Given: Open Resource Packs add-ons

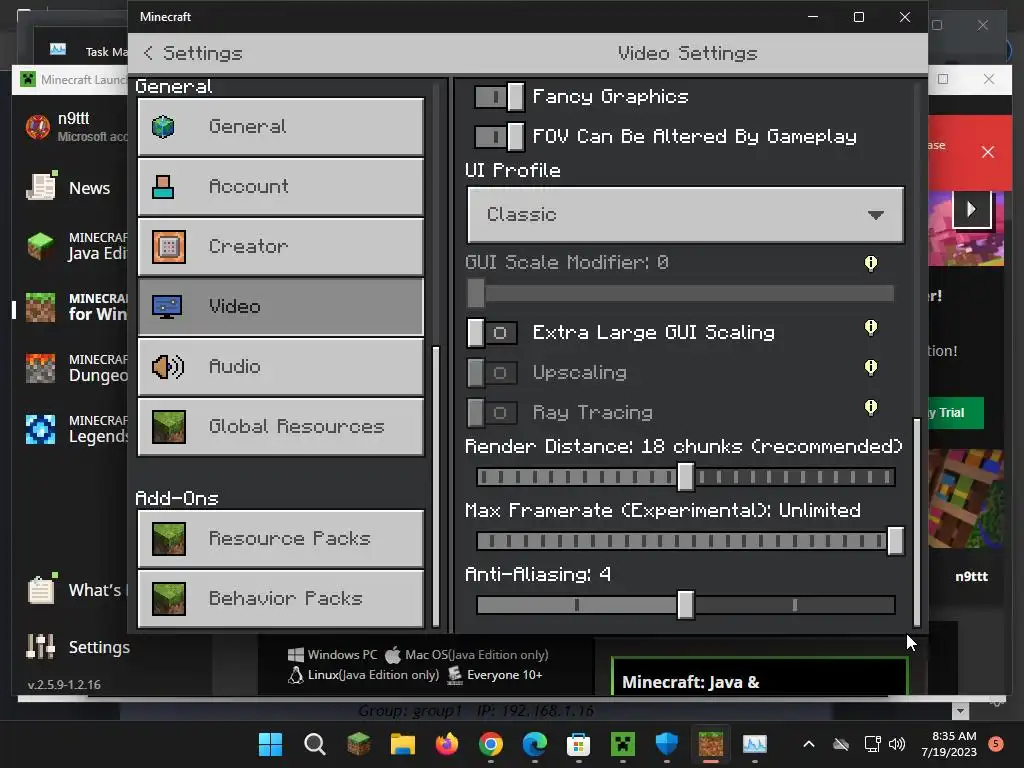Looking at the screenshot, I should (x=281, y=539).
